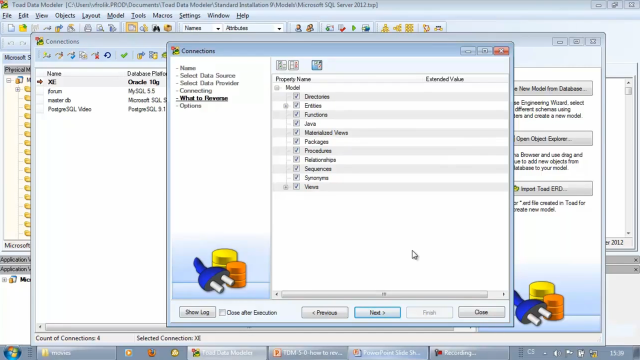Uncheck the Synonyms checkbox
640x360 pixels.
point(297,178)
